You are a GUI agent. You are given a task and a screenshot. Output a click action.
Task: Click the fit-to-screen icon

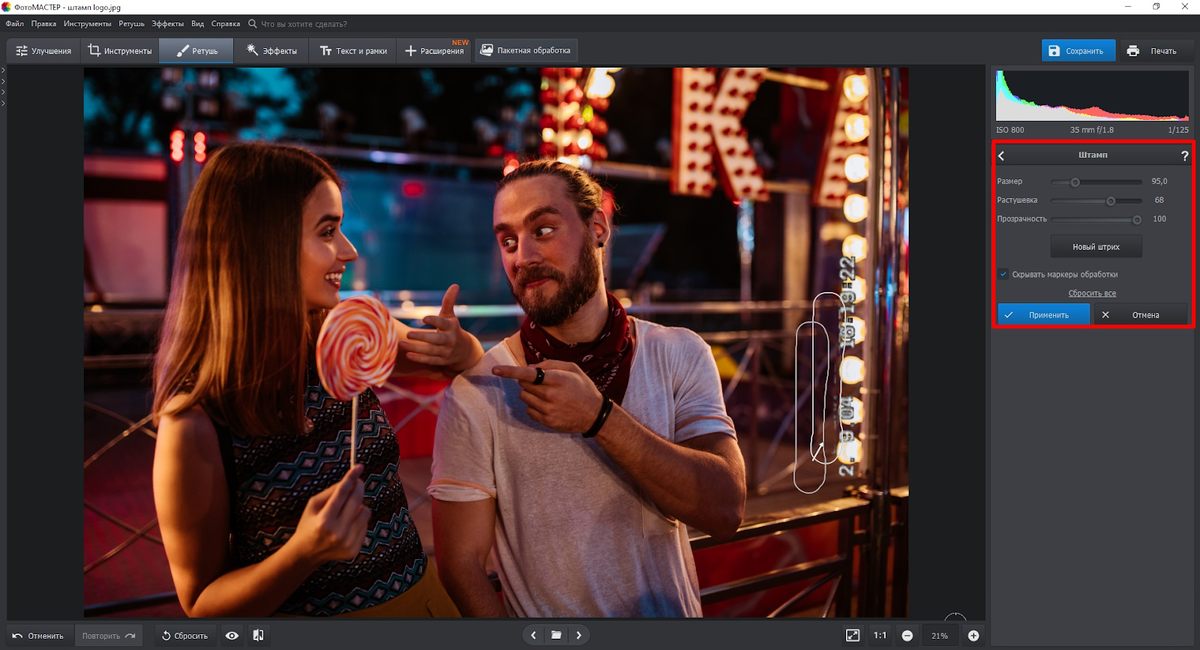pos(852,635)
